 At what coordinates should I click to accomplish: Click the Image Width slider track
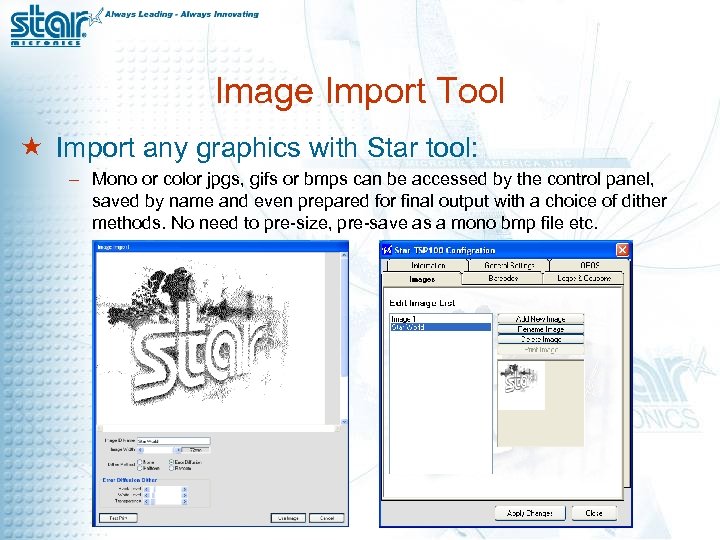click(x=159, y=450)
